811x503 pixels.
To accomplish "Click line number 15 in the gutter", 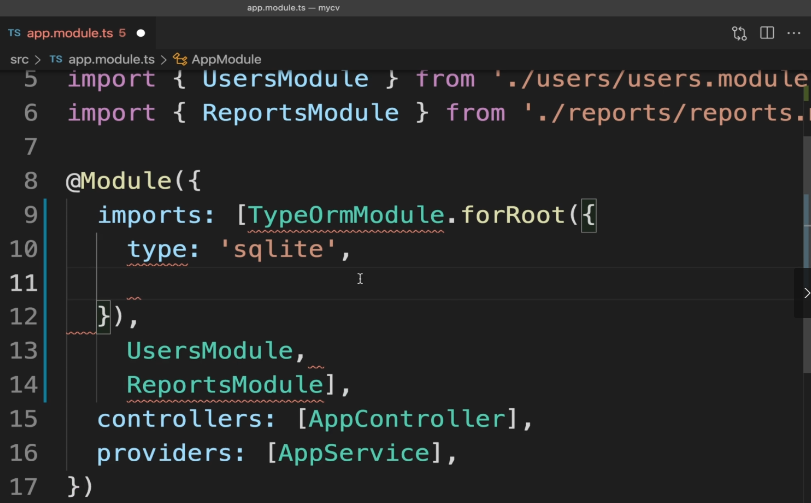I will pyautogui.click(x=23, y=419).
